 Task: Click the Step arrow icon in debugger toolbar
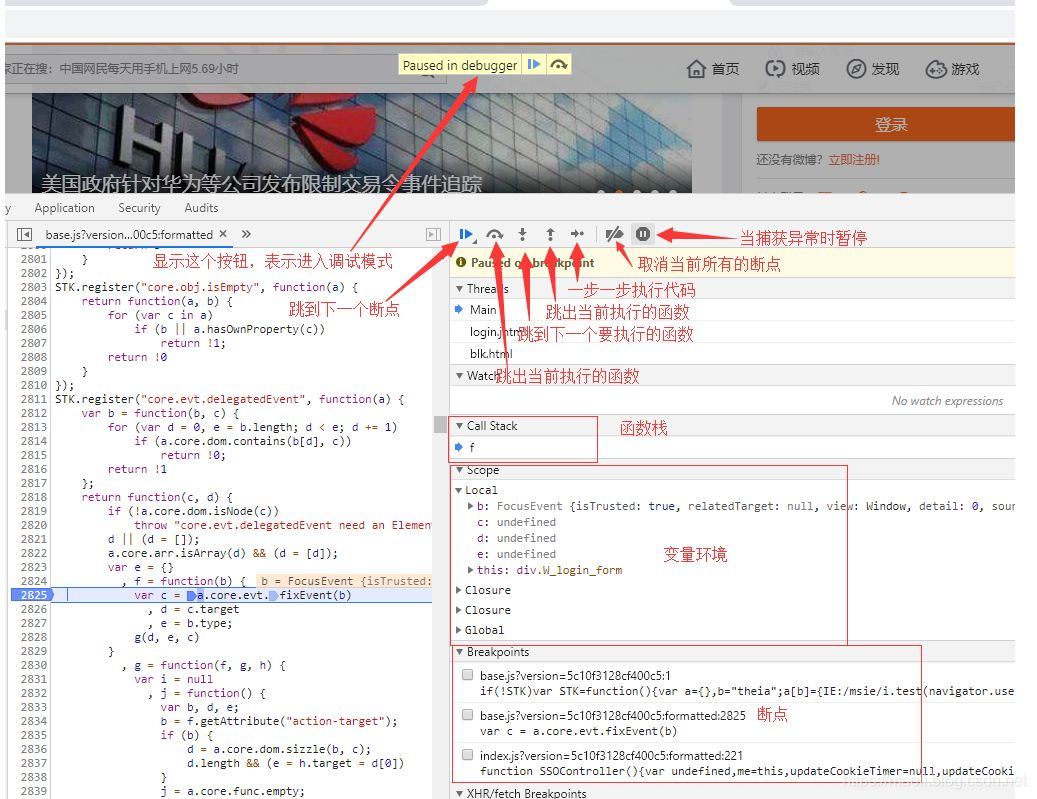tap(577, 234)
